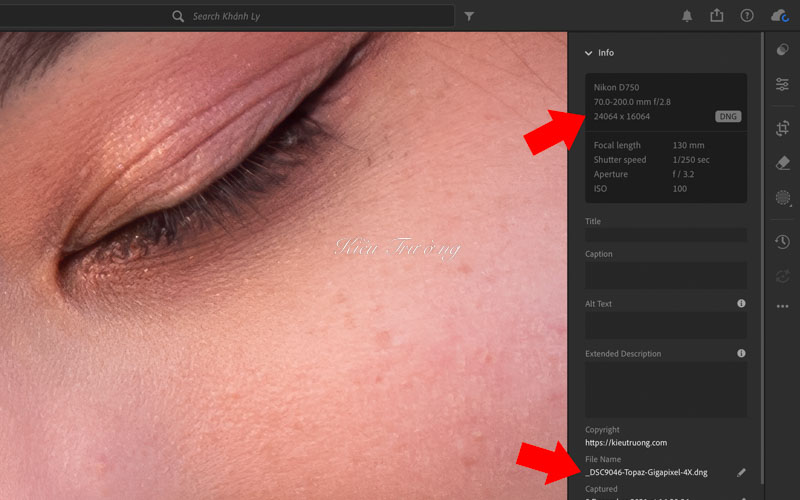Select the Healing eraser tool
This screenshot has height=500, width=800.
(x=783, y=163)
